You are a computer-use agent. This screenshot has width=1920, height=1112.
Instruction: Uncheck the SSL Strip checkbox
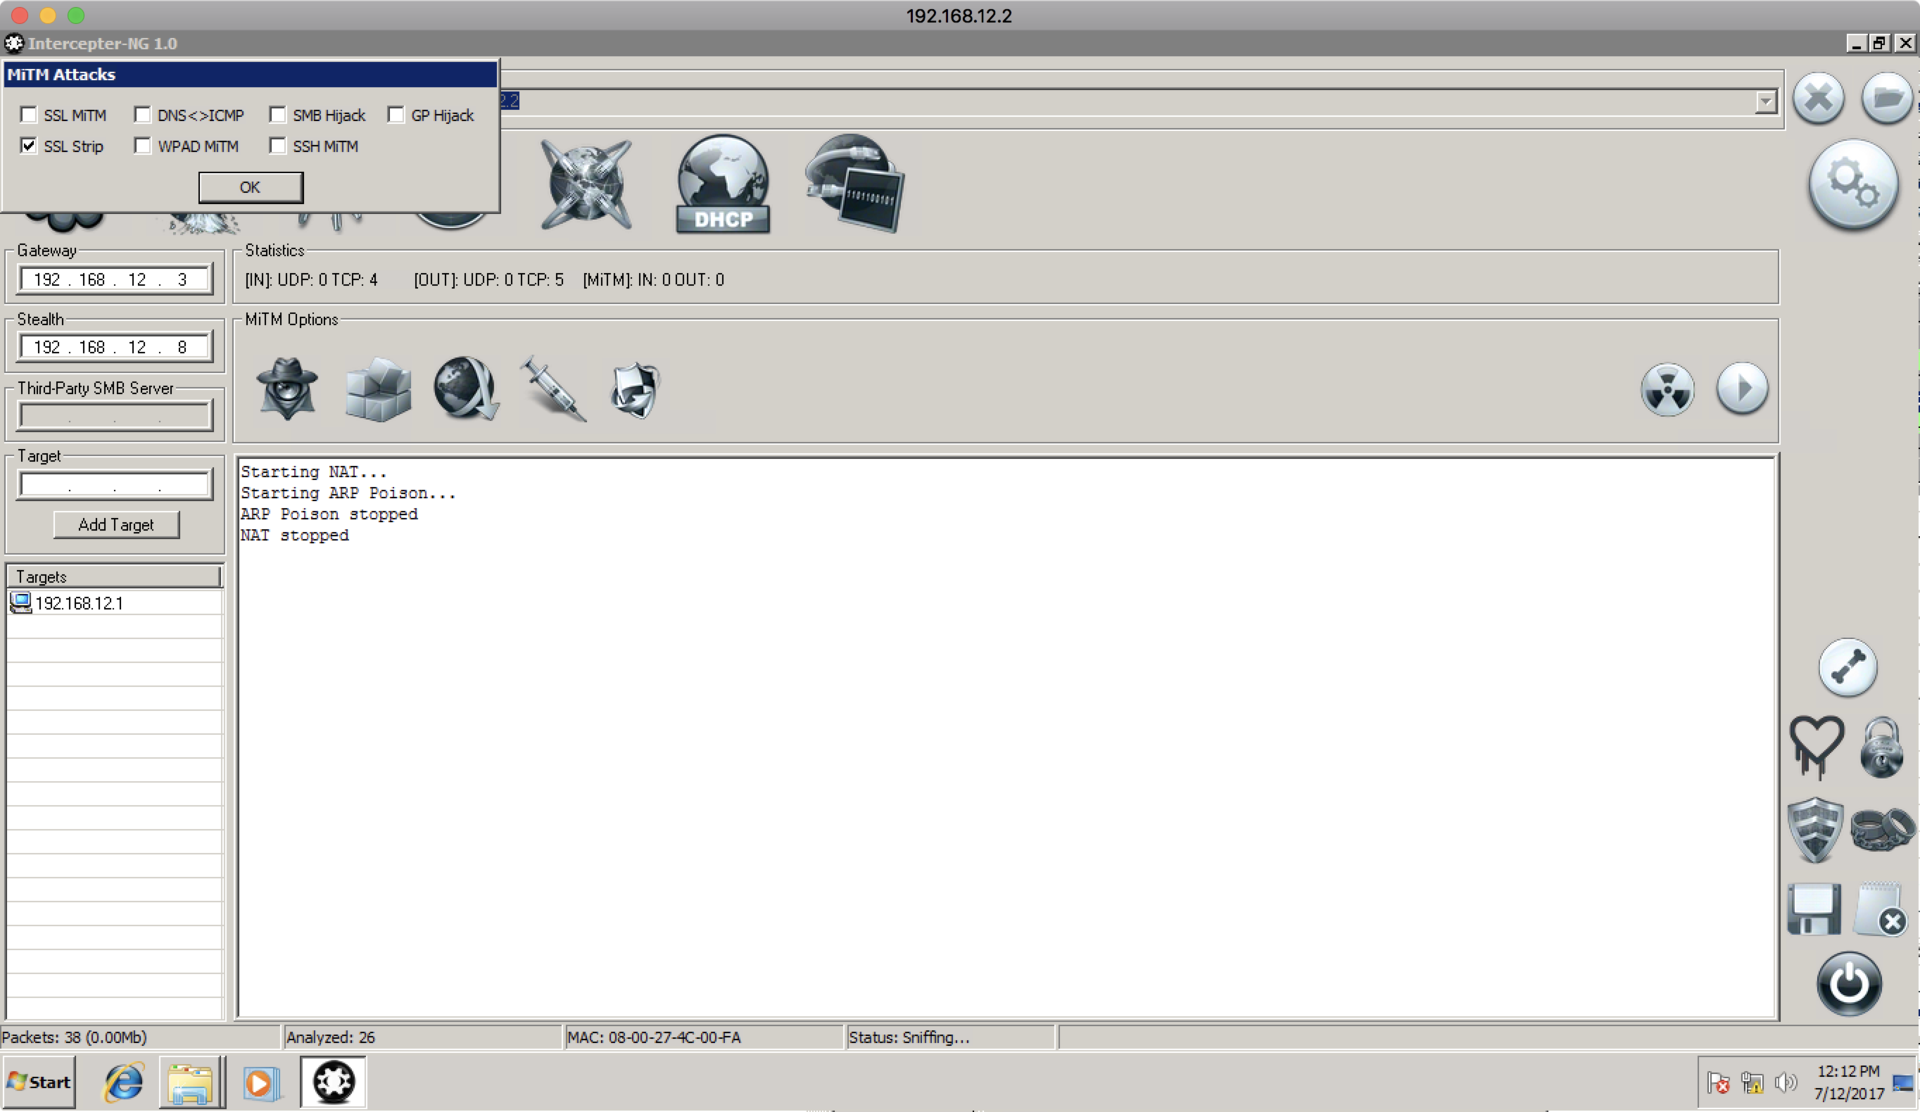(x=29, y=146)
